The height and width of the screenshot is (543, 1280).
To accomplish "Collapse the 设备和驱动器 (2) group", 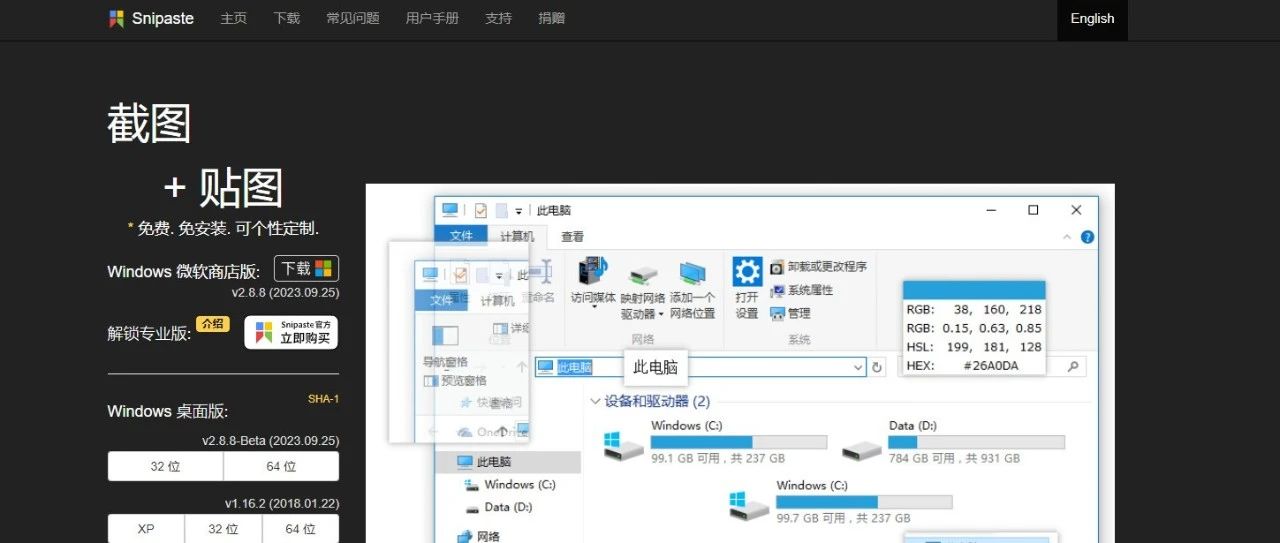I will [596, 401].
